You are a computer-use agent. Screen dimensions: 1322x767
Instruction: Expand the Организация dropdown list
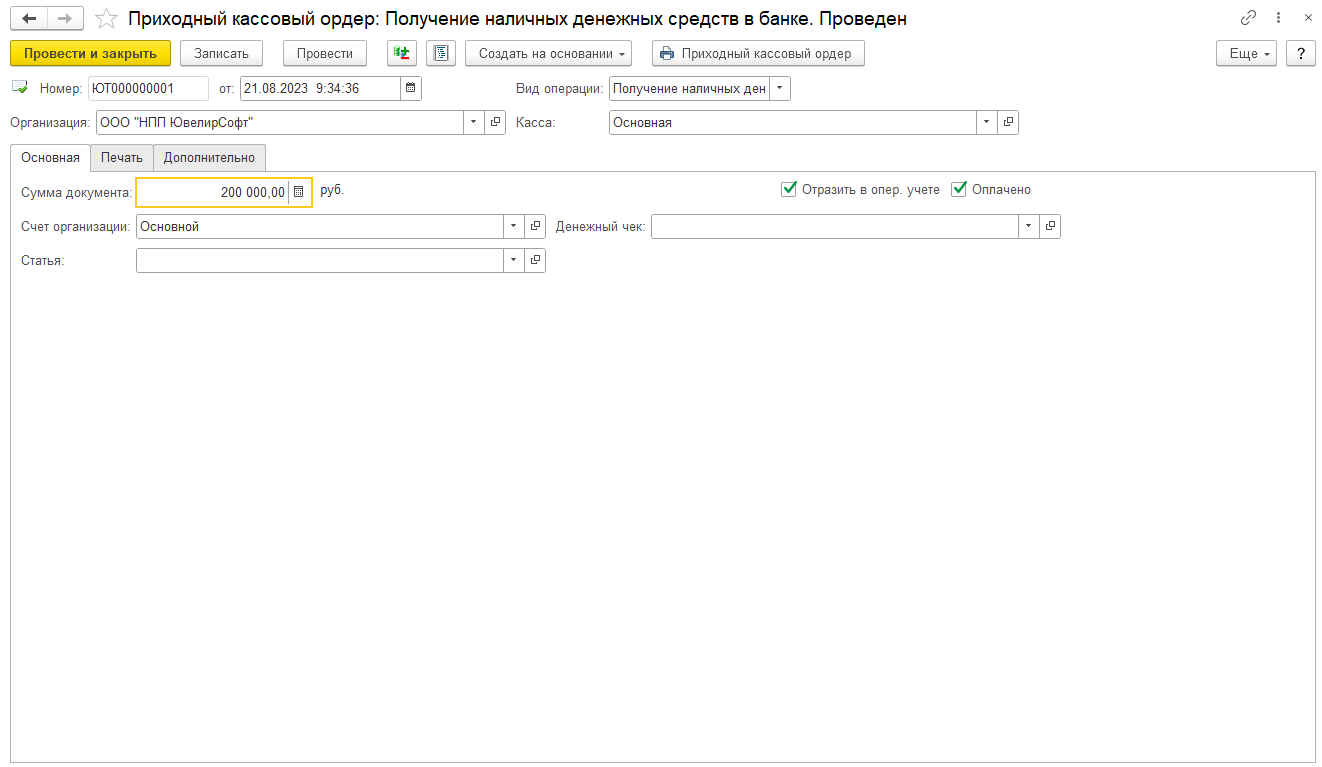click(474, 122)
